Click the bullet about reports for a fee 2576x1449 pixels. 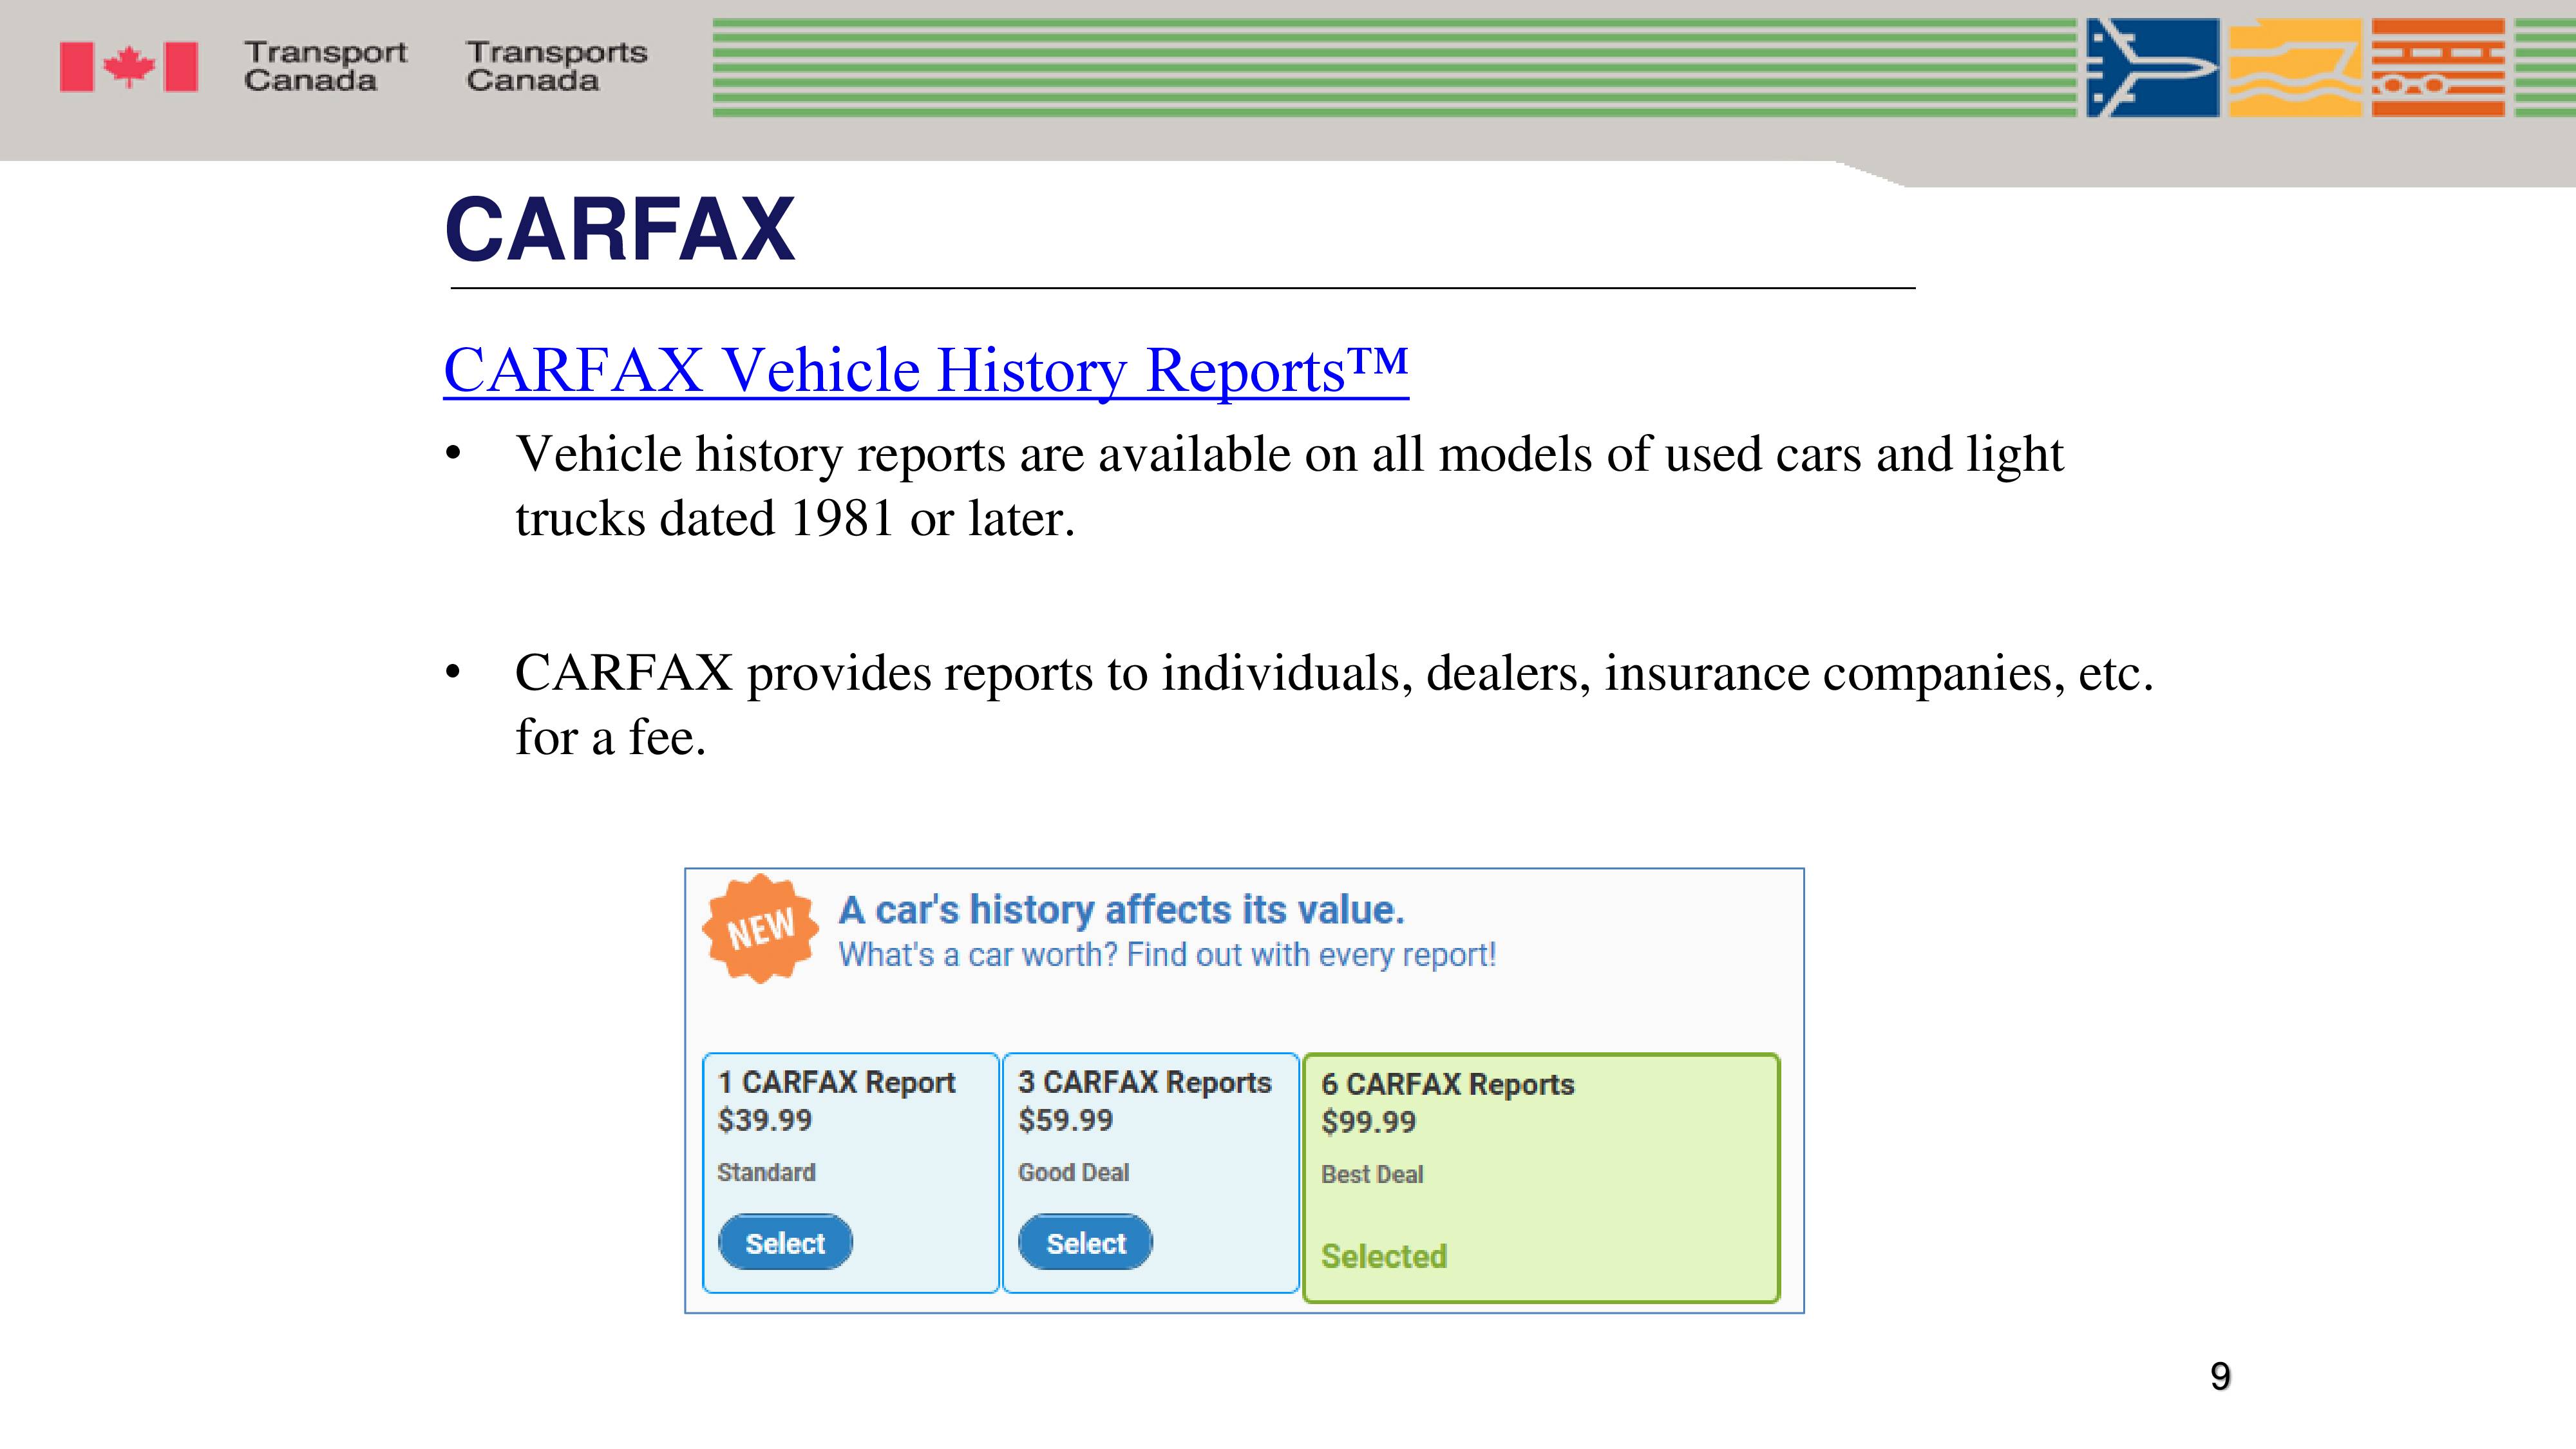(1334, 705)
